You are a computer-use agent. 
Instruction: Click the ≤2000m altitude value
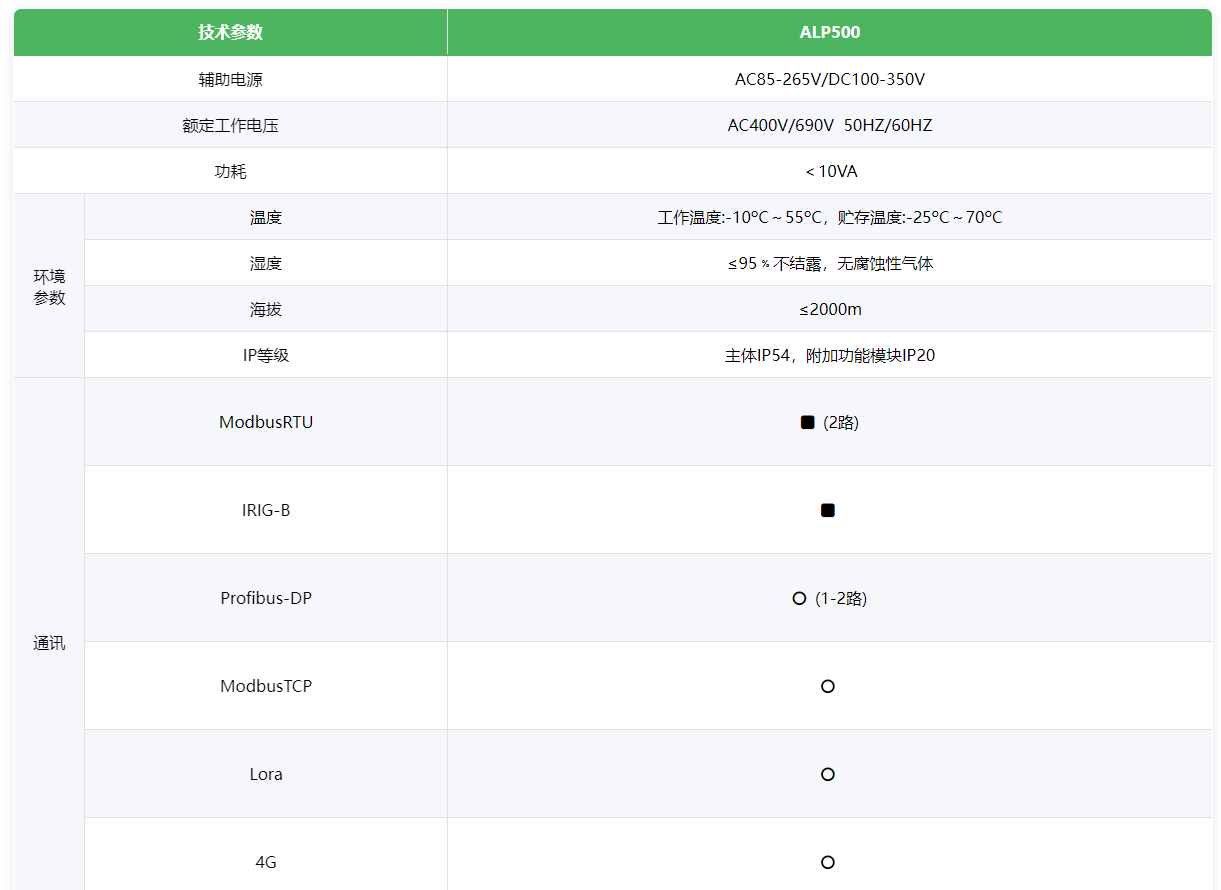pos(829,309)
